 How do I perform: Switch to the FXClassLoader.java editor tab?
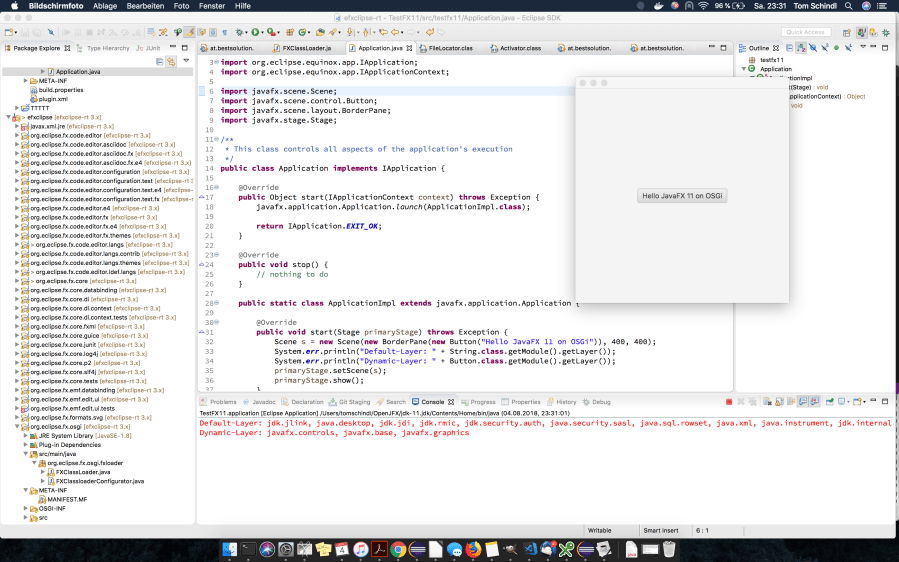pyautogui.click(x=304, y=48)
